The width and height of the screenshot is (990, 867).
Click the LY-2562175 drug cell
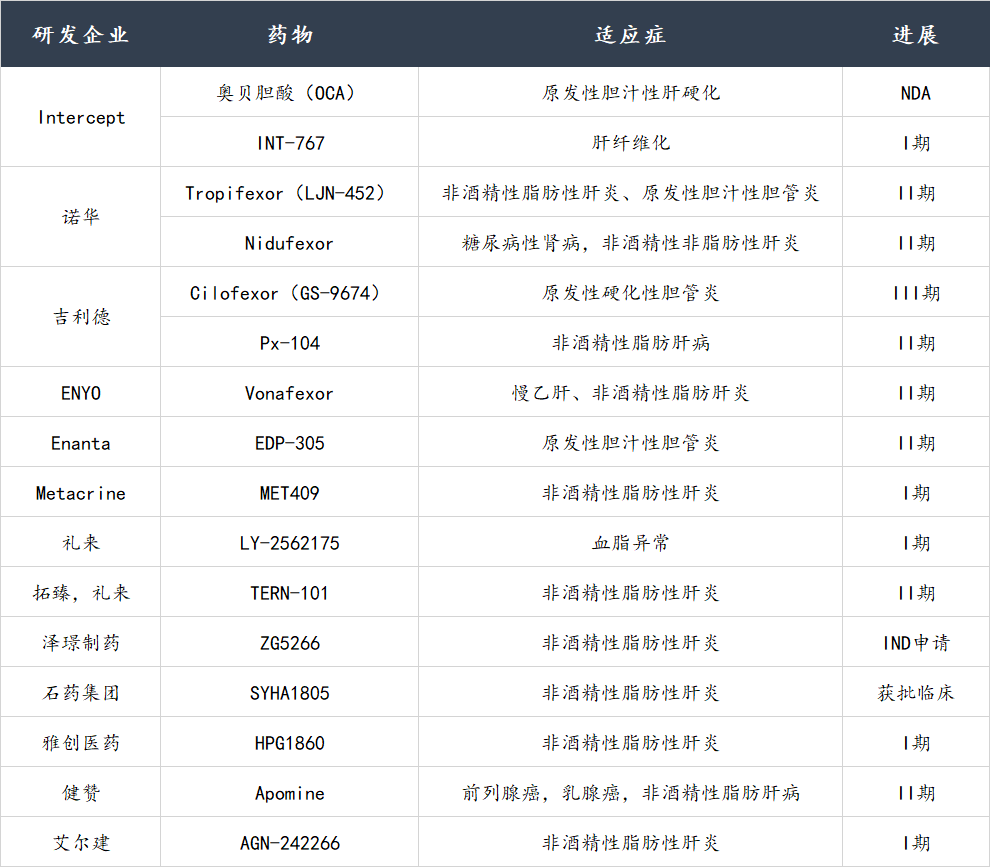click(x=289, y=542)
